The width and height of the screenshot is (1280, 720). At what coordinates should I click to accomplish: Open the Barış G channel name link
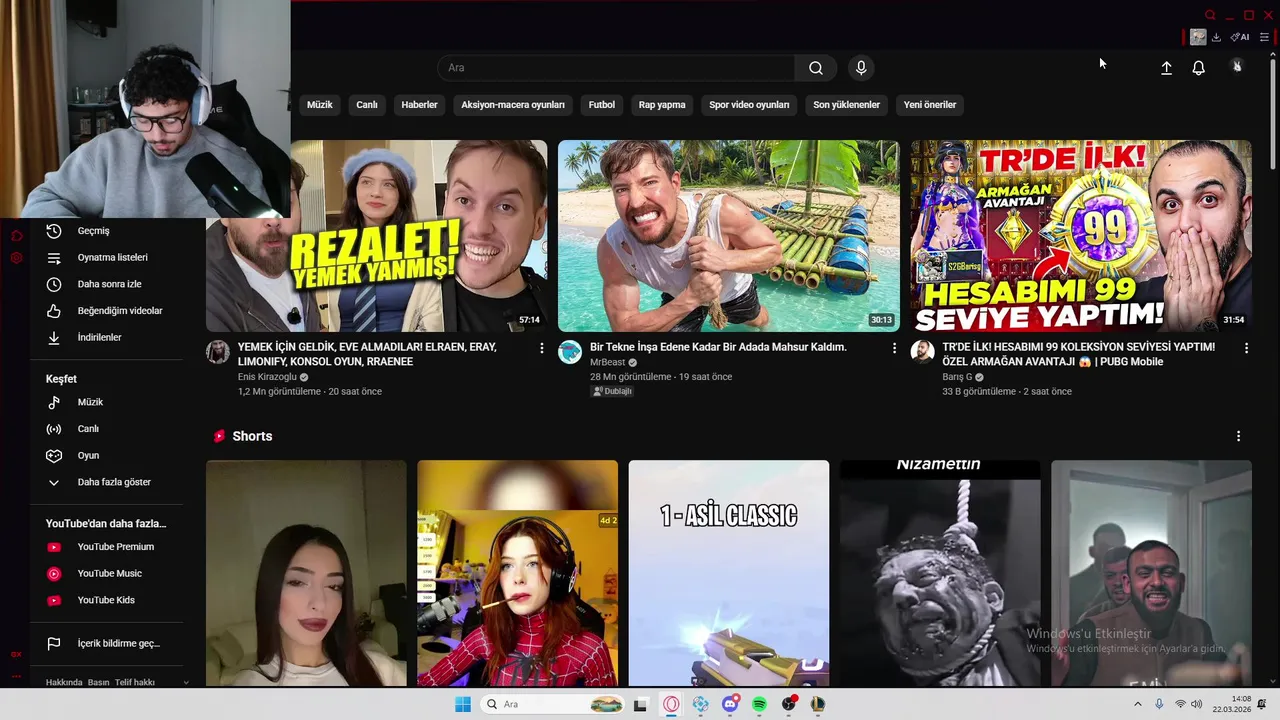click(x=957, y=377)
